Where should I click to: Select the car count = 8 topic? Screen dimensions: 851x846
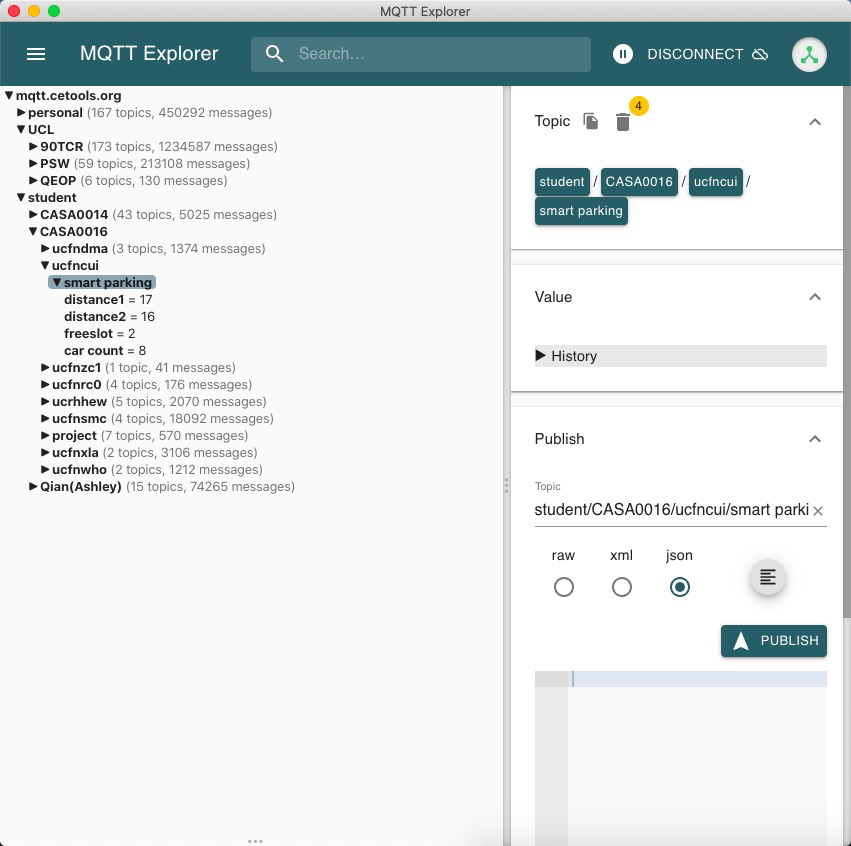[x=105, y=351]
